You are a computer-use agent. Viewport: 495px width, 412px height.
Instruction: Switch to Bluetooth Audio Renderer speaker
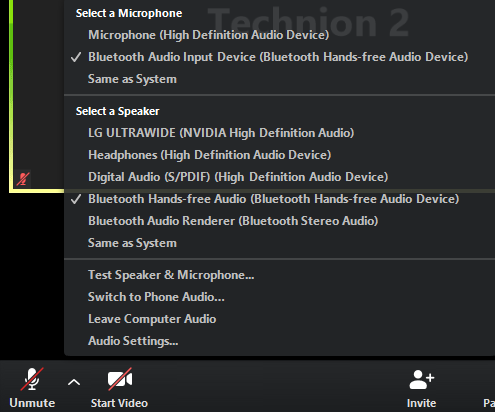(233, 221)
